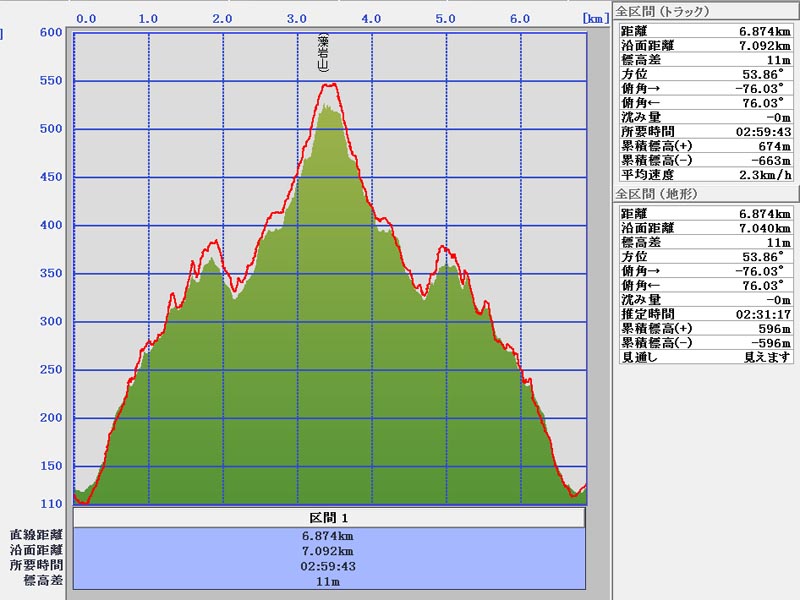This screenshot has height=600, width=800.
Task: Select the 累積標高(+) 674m row
Action: pos(706,146)
